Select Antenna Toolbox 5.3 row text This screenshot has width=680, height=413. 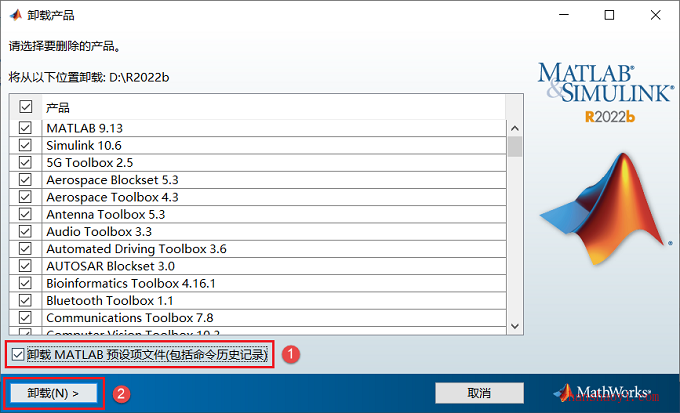(x=106, y=214)
